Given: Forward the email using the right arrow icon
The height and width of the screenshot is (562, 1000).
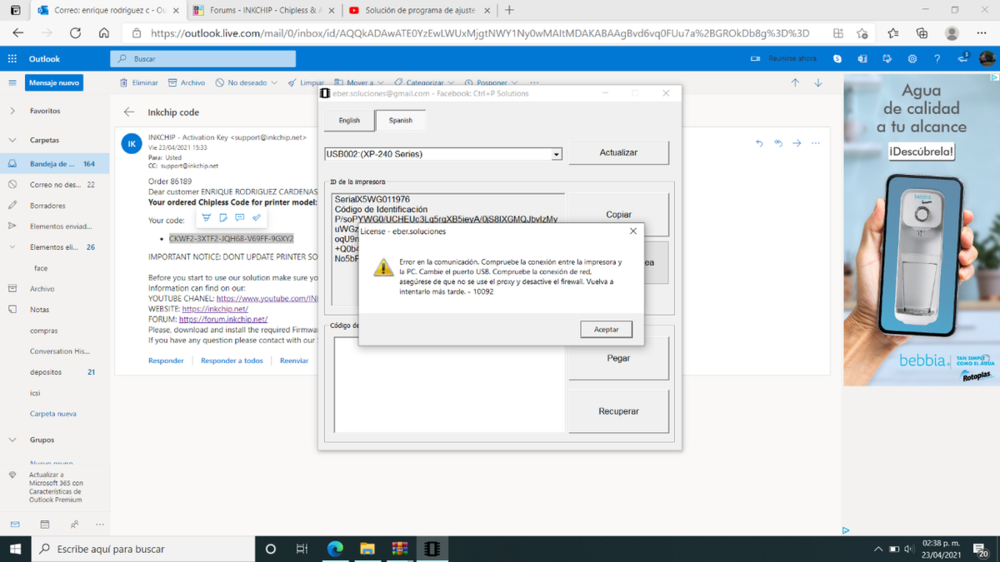Looking at the screenshot, I should (797, 144).
